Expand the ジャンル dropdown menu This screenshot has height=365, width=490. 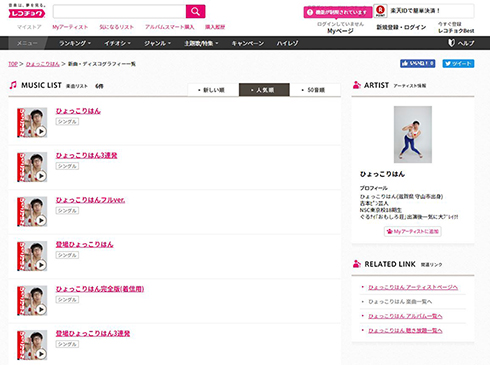(x=157, y=43)
